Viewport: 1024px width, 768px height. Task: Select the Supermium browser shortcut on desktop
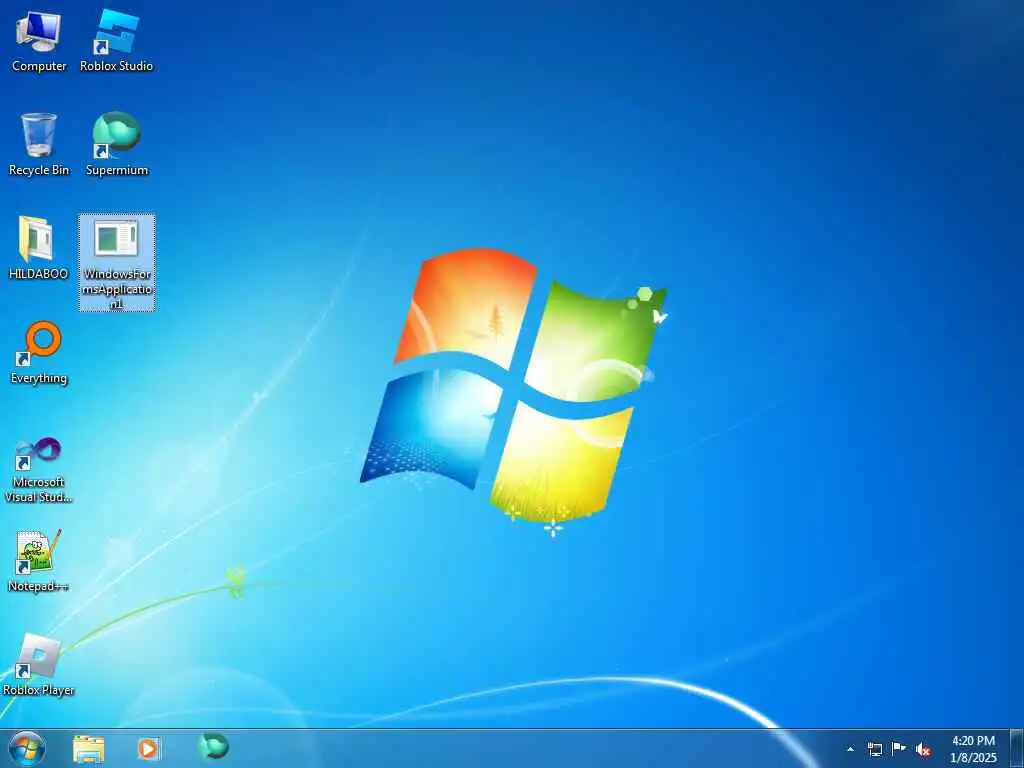click(x=117, y=144)
